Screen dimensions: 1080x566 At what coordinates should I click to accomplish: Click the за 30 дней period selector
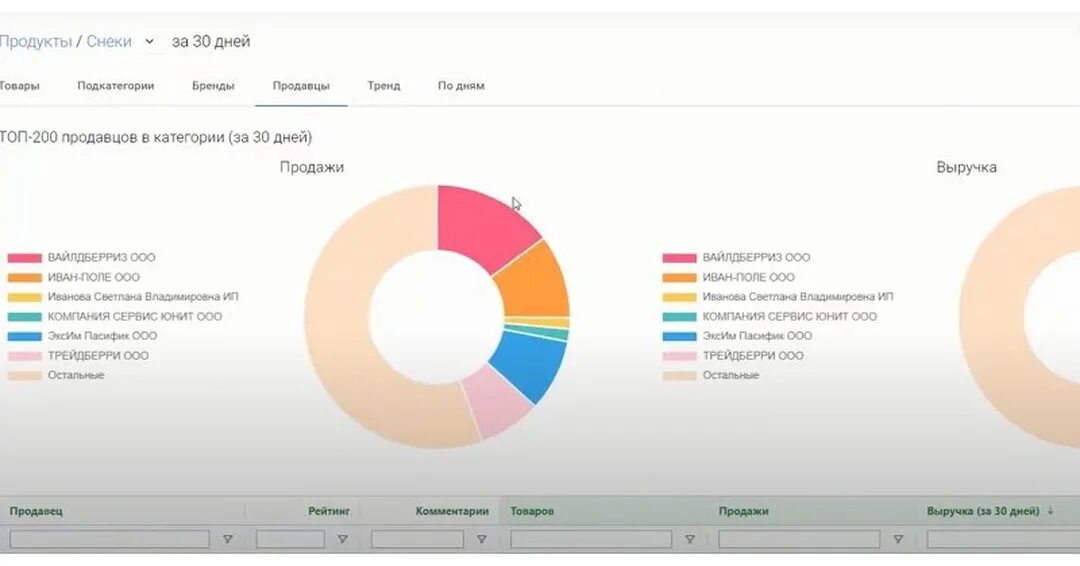pyautogui.click(x=211, y=41)
